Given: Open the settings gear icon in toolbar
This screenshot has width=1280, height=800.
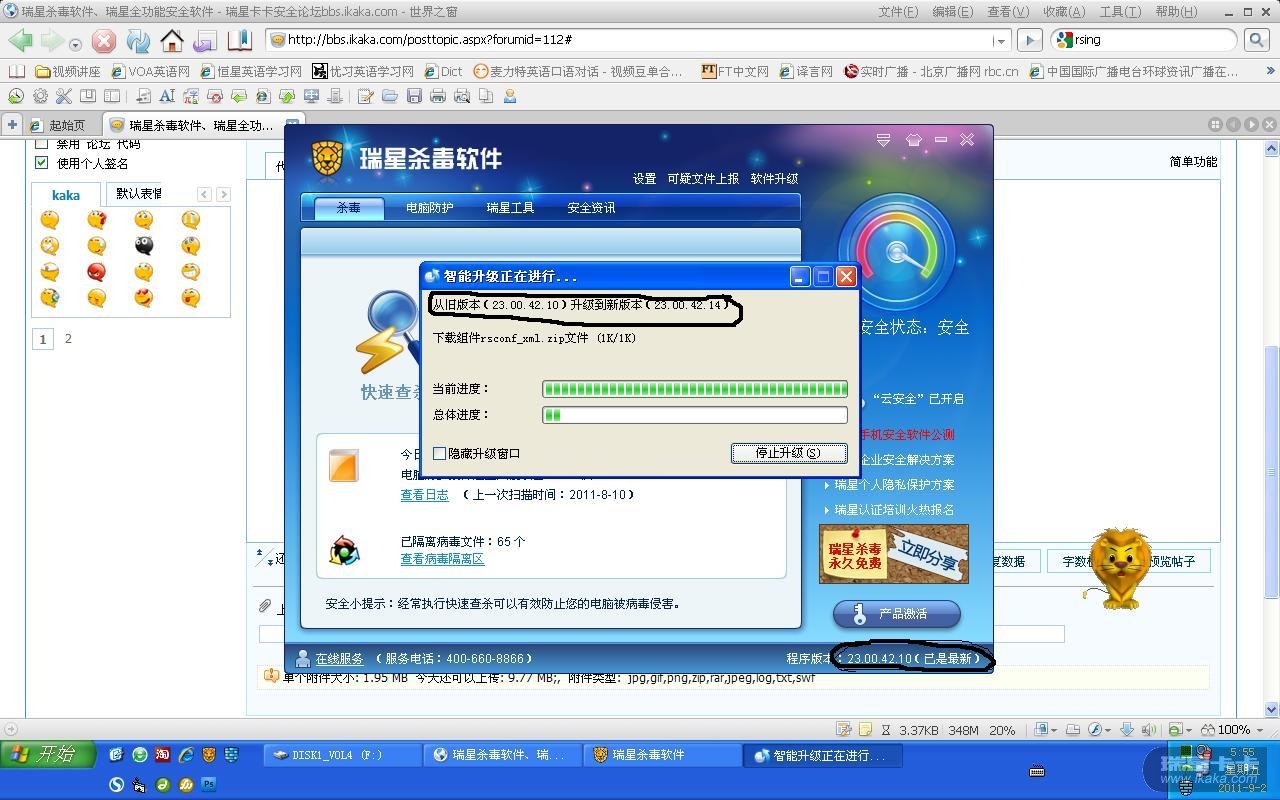Looking at the screenshot, I should [40, 96].
